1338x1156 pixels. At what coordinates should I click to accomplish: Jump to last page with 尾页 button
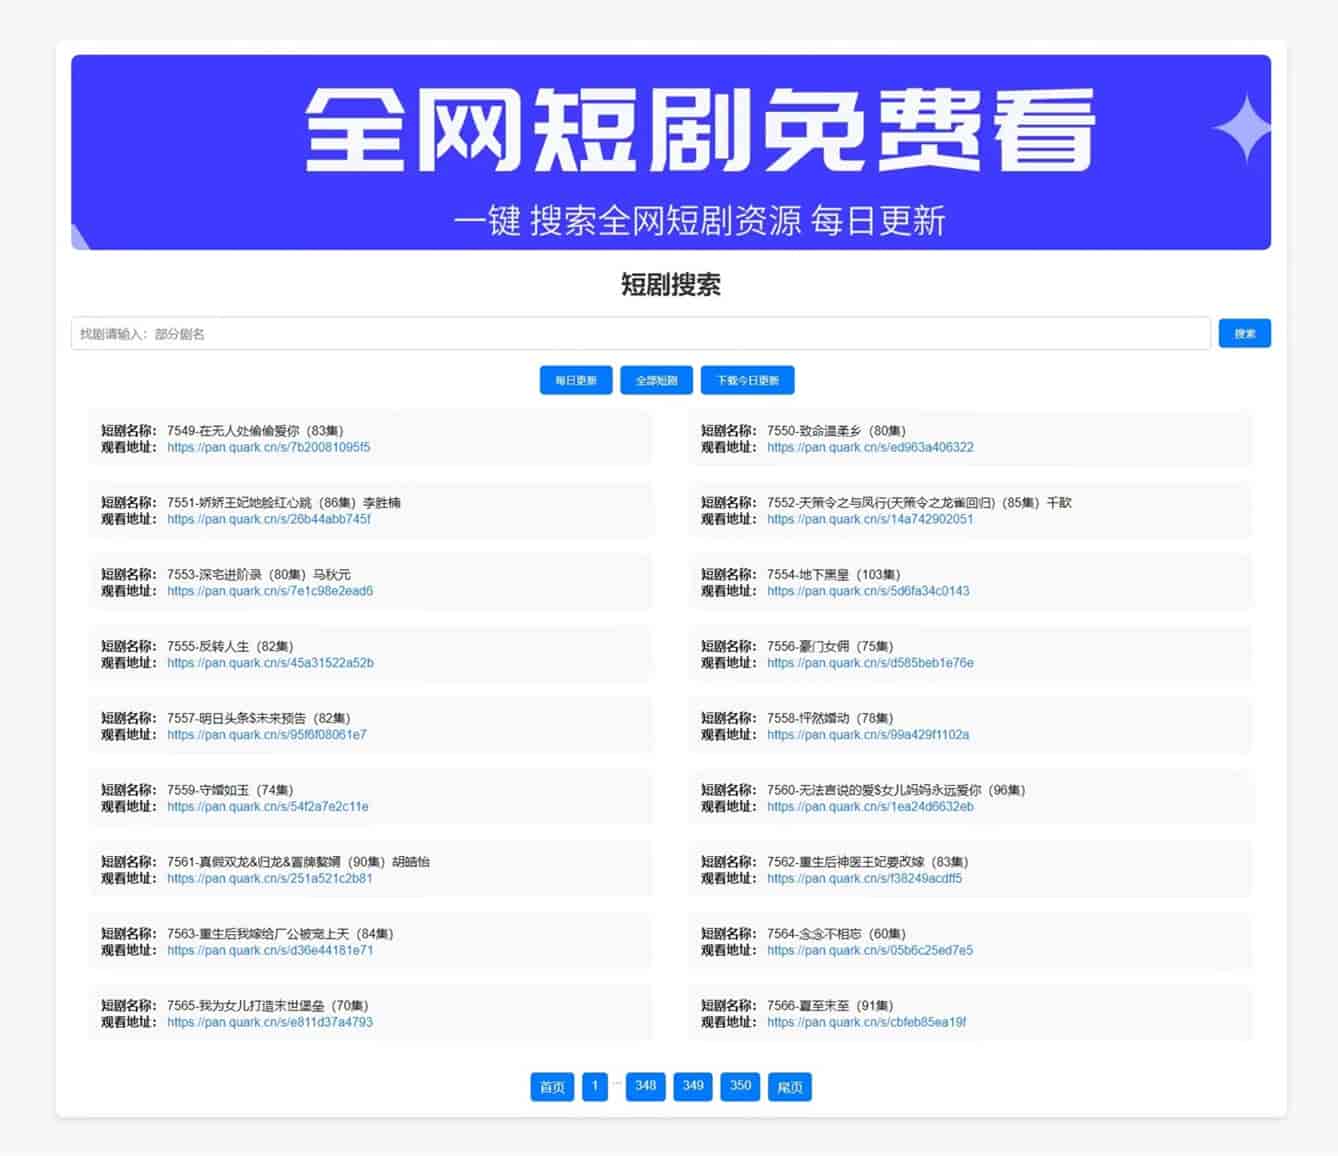(x=789, y=1087)
